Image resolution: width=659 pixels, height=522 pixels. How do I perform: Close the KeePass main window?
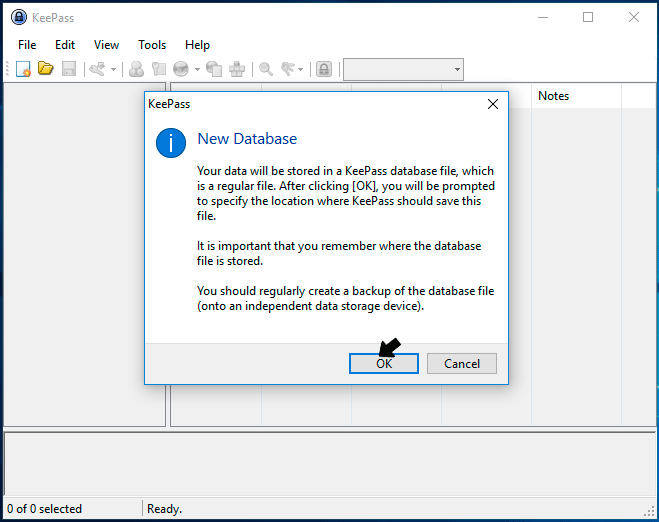pos(634,17)
